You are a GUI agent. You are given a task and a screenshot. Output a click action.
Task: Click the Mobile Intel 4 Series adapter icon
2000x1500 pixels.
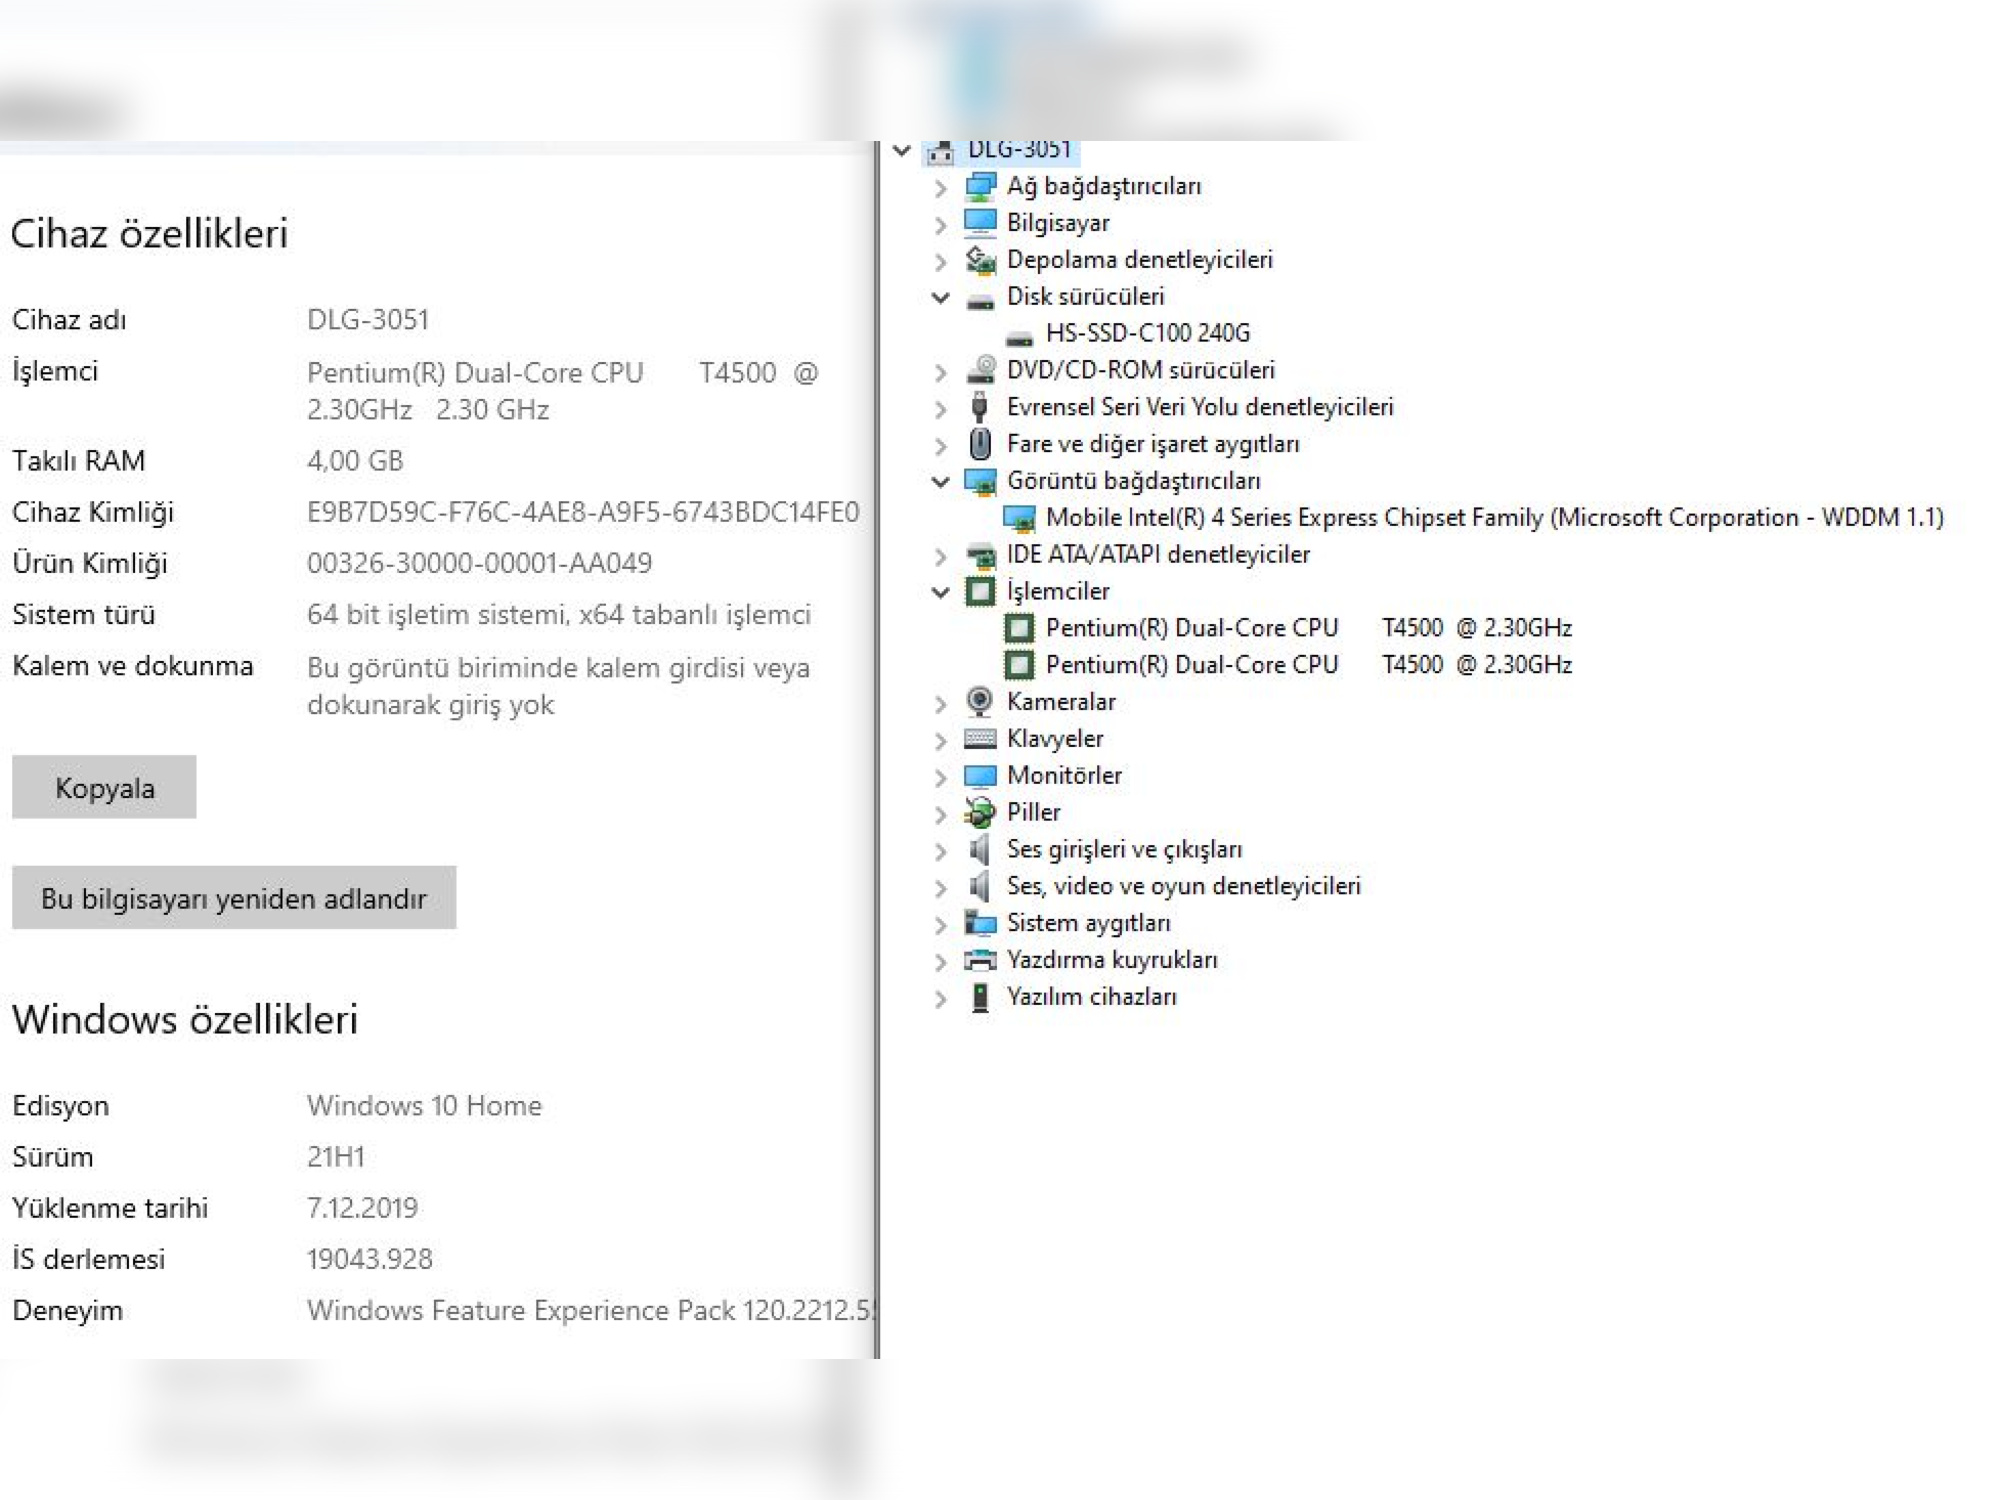pyautogui.click(x=1019, y=518)
